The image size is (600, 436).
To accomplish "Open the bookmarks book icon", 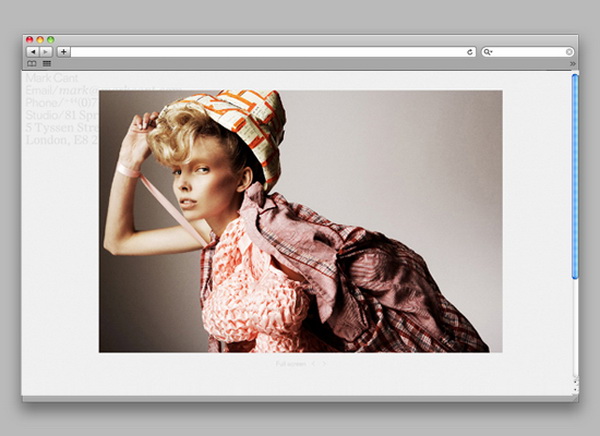I will [32, 64].
